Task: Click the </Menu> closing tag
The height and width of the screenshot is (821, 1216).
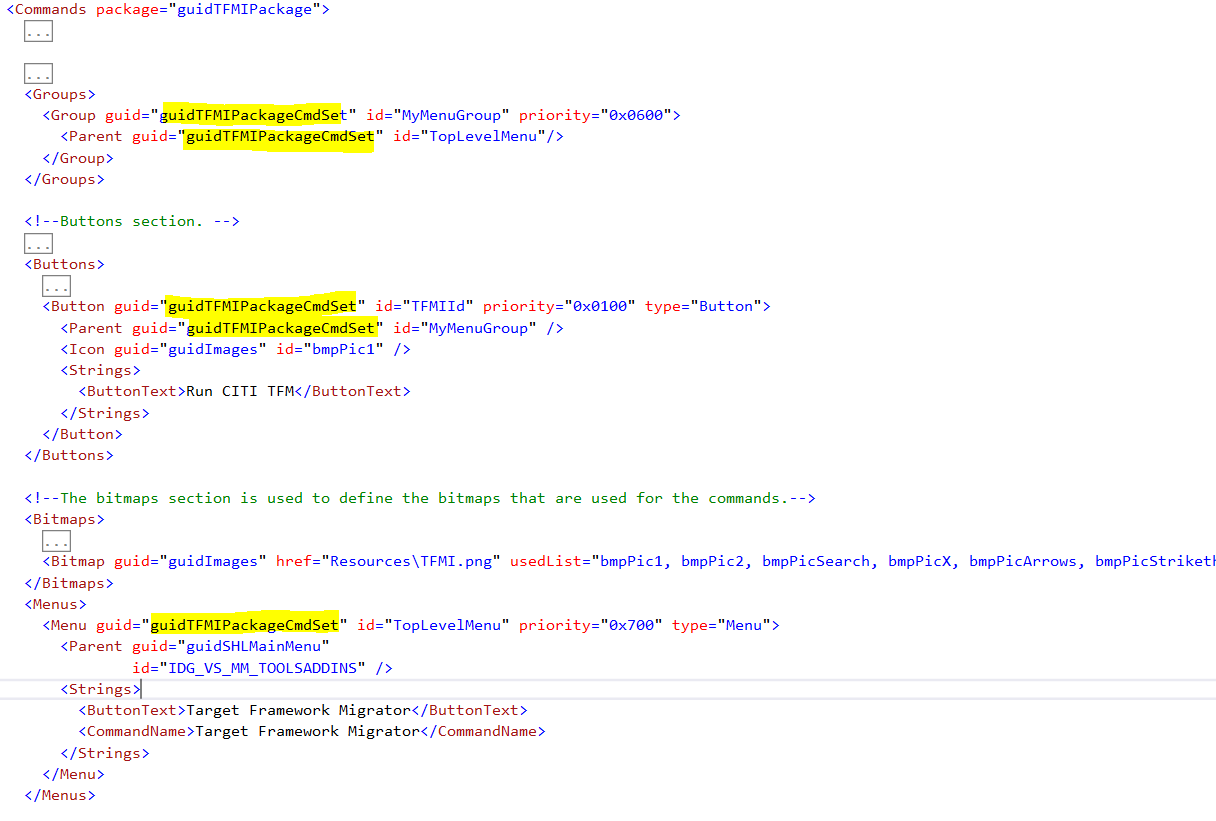Action: 74,774
